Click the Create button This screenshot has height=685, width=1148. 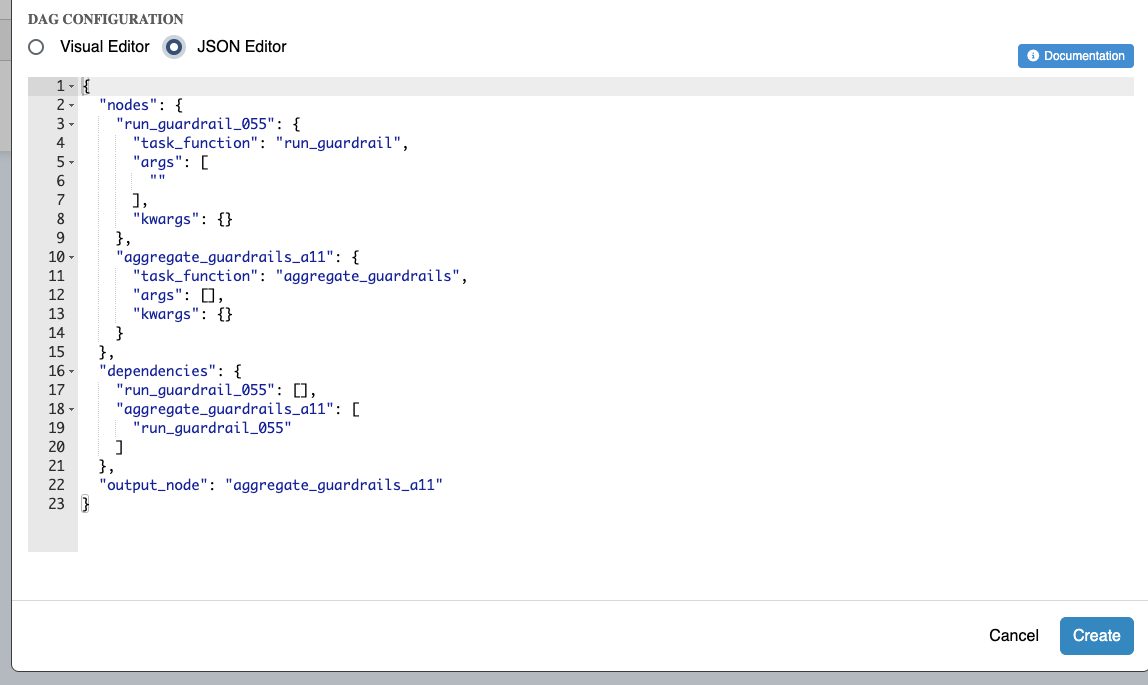pos(1096,635)
